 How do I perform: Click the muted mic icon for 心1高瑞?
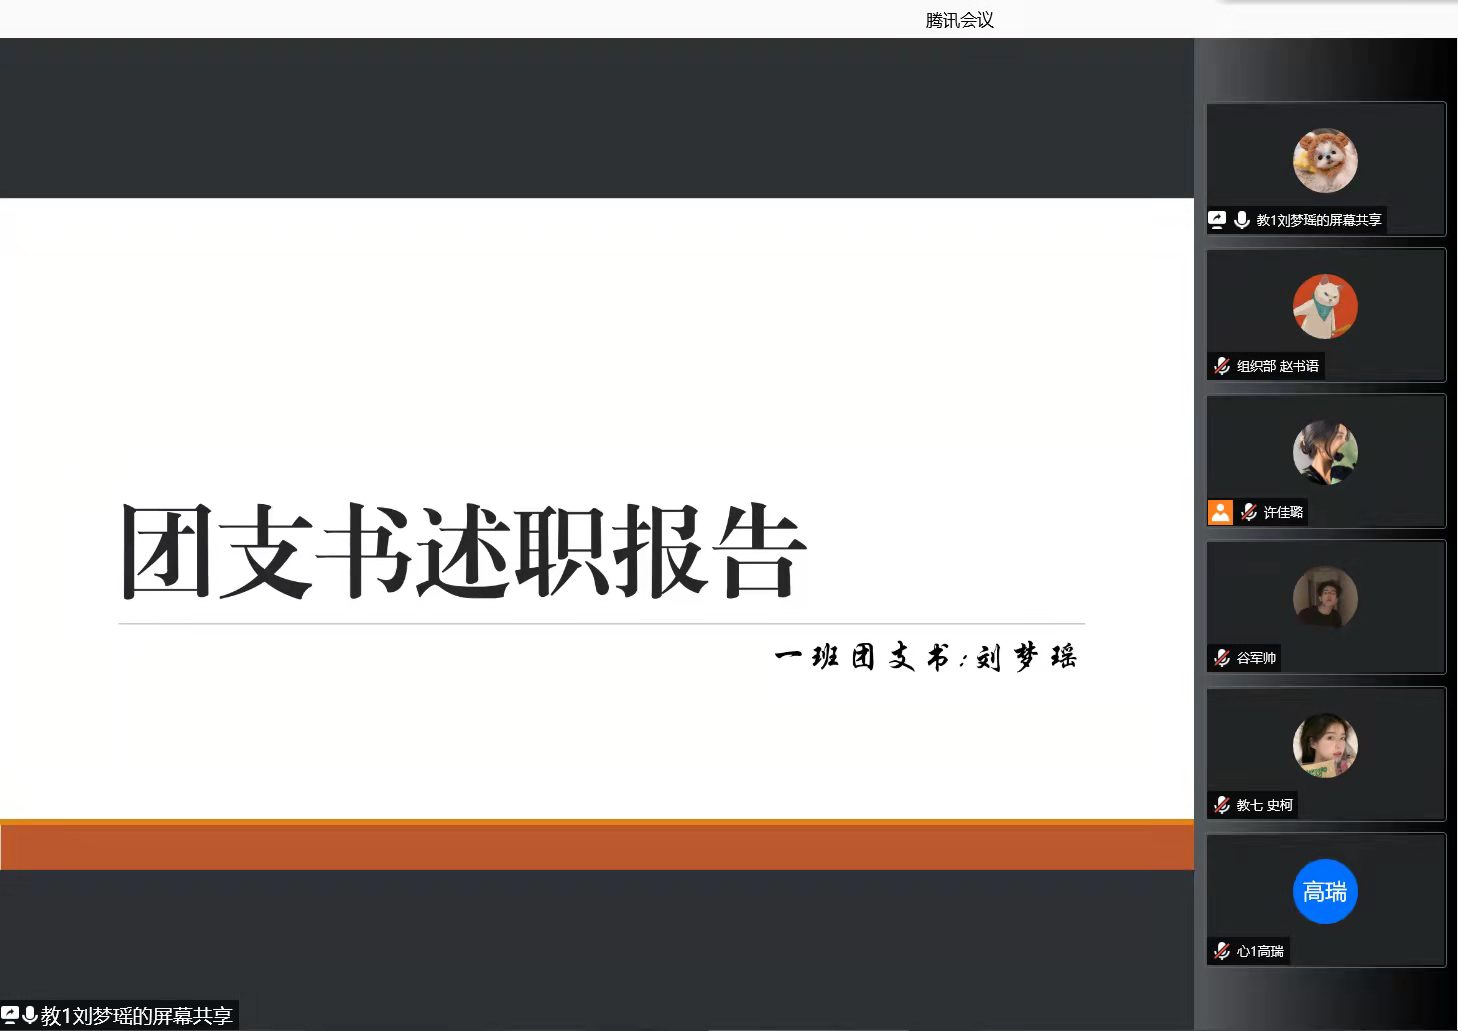pos(1222,951)
